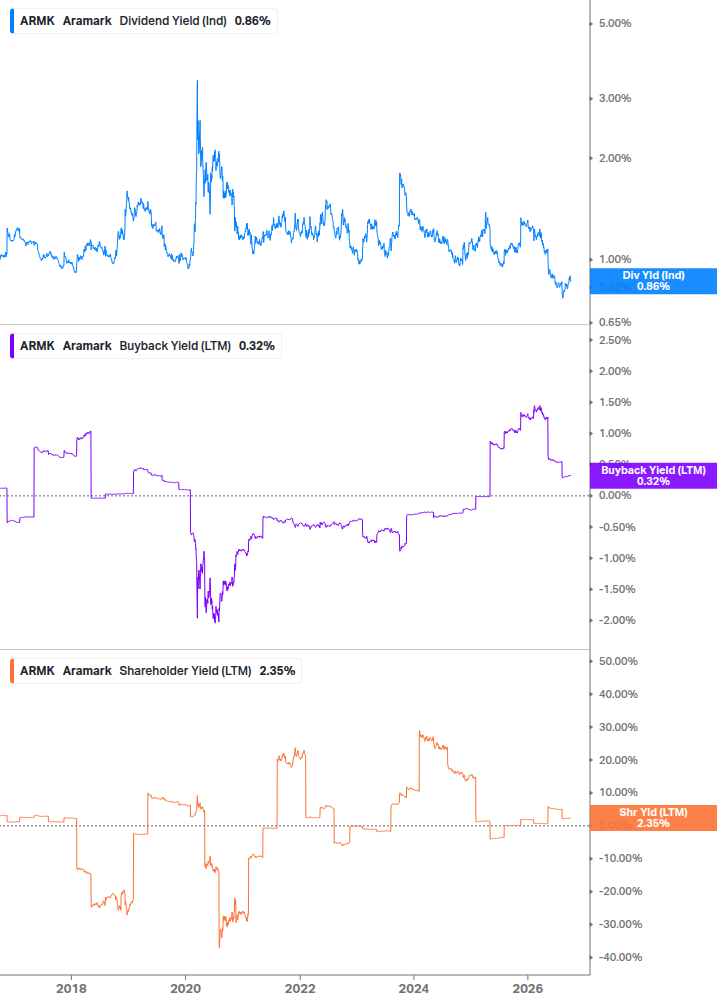Click the 5.00% tick on dividend yield axis
The image size is (717, 1005).
(x=615, y=24)
